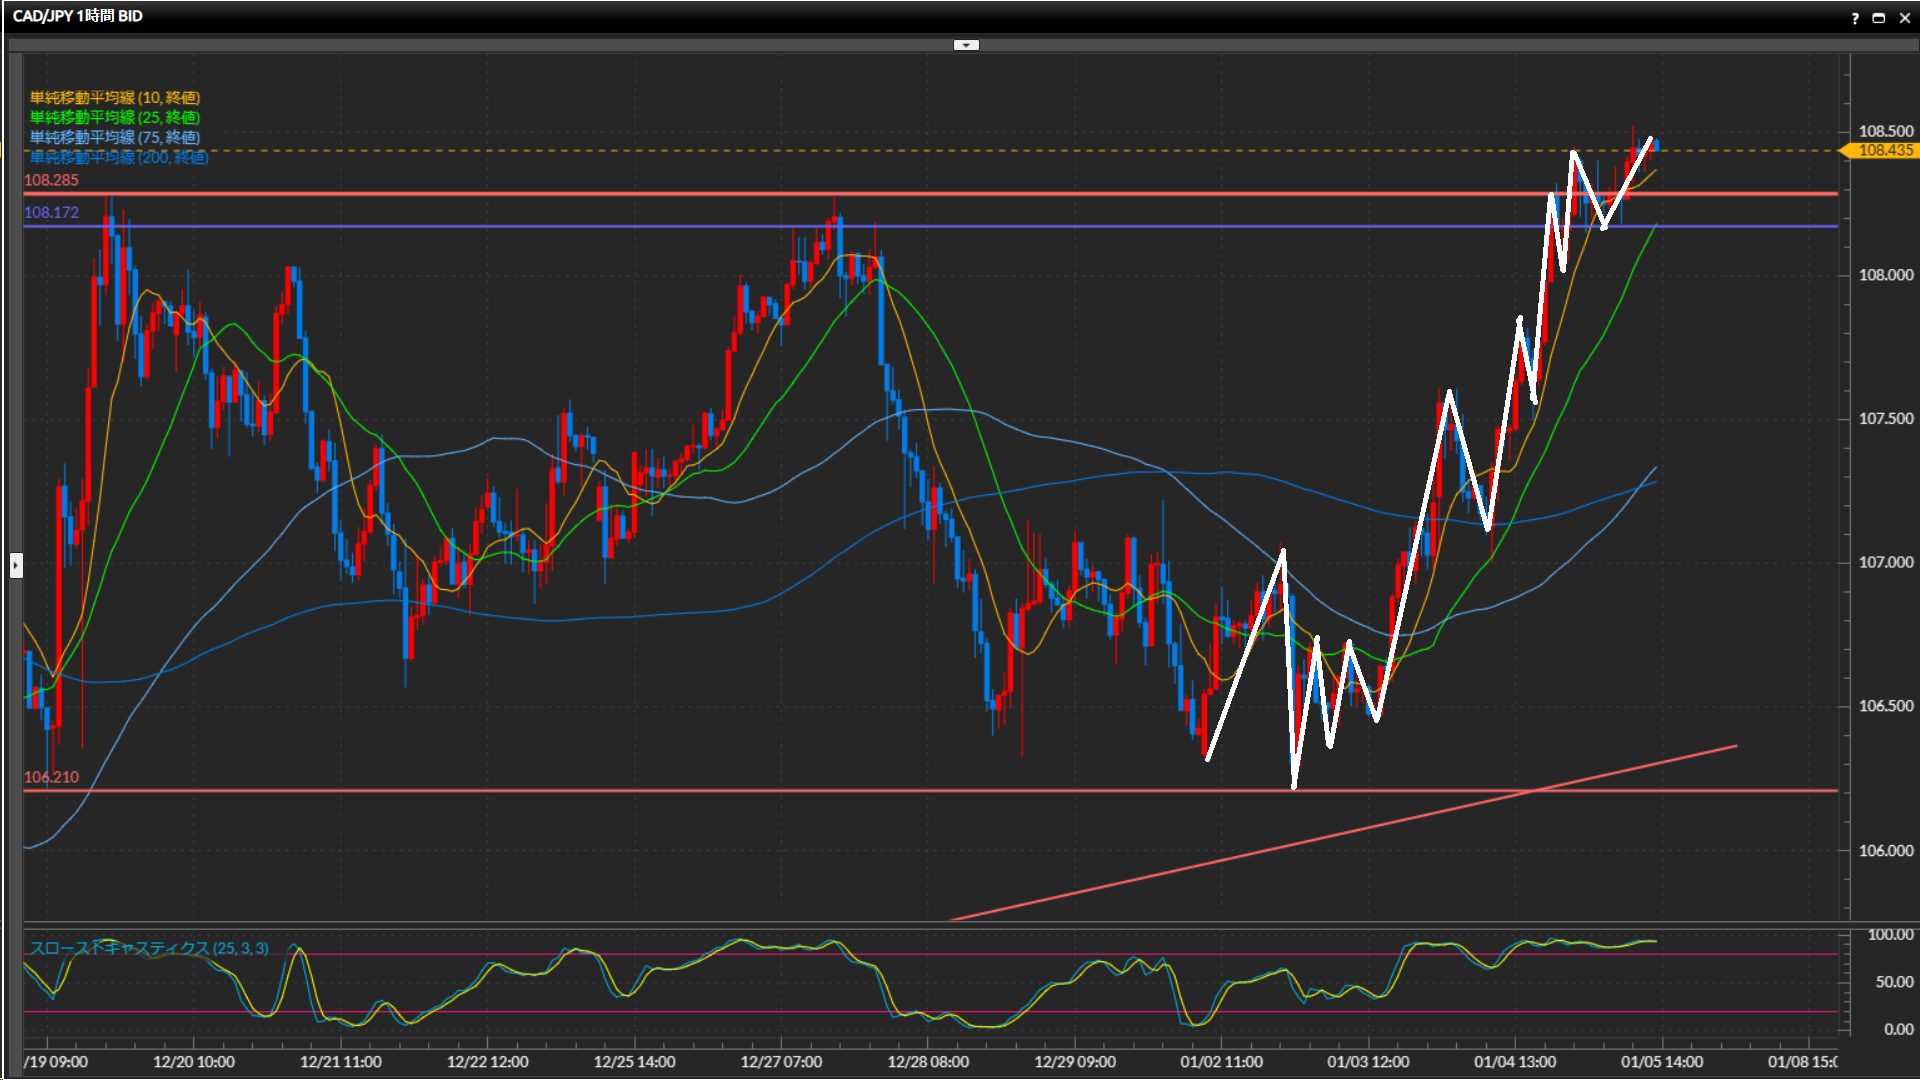Image resolution: width=1920 pixels, height=1080 pixels.
Task: Select the 75-period moving average label
Action: point(115,137)
